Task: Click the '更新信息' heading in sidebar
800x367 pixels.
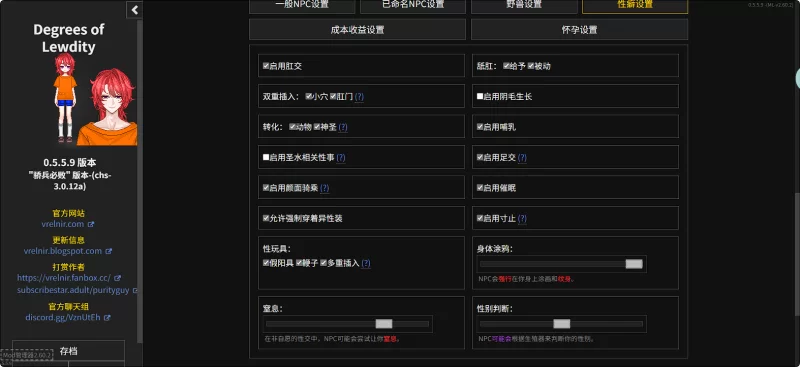Action: 68,240
